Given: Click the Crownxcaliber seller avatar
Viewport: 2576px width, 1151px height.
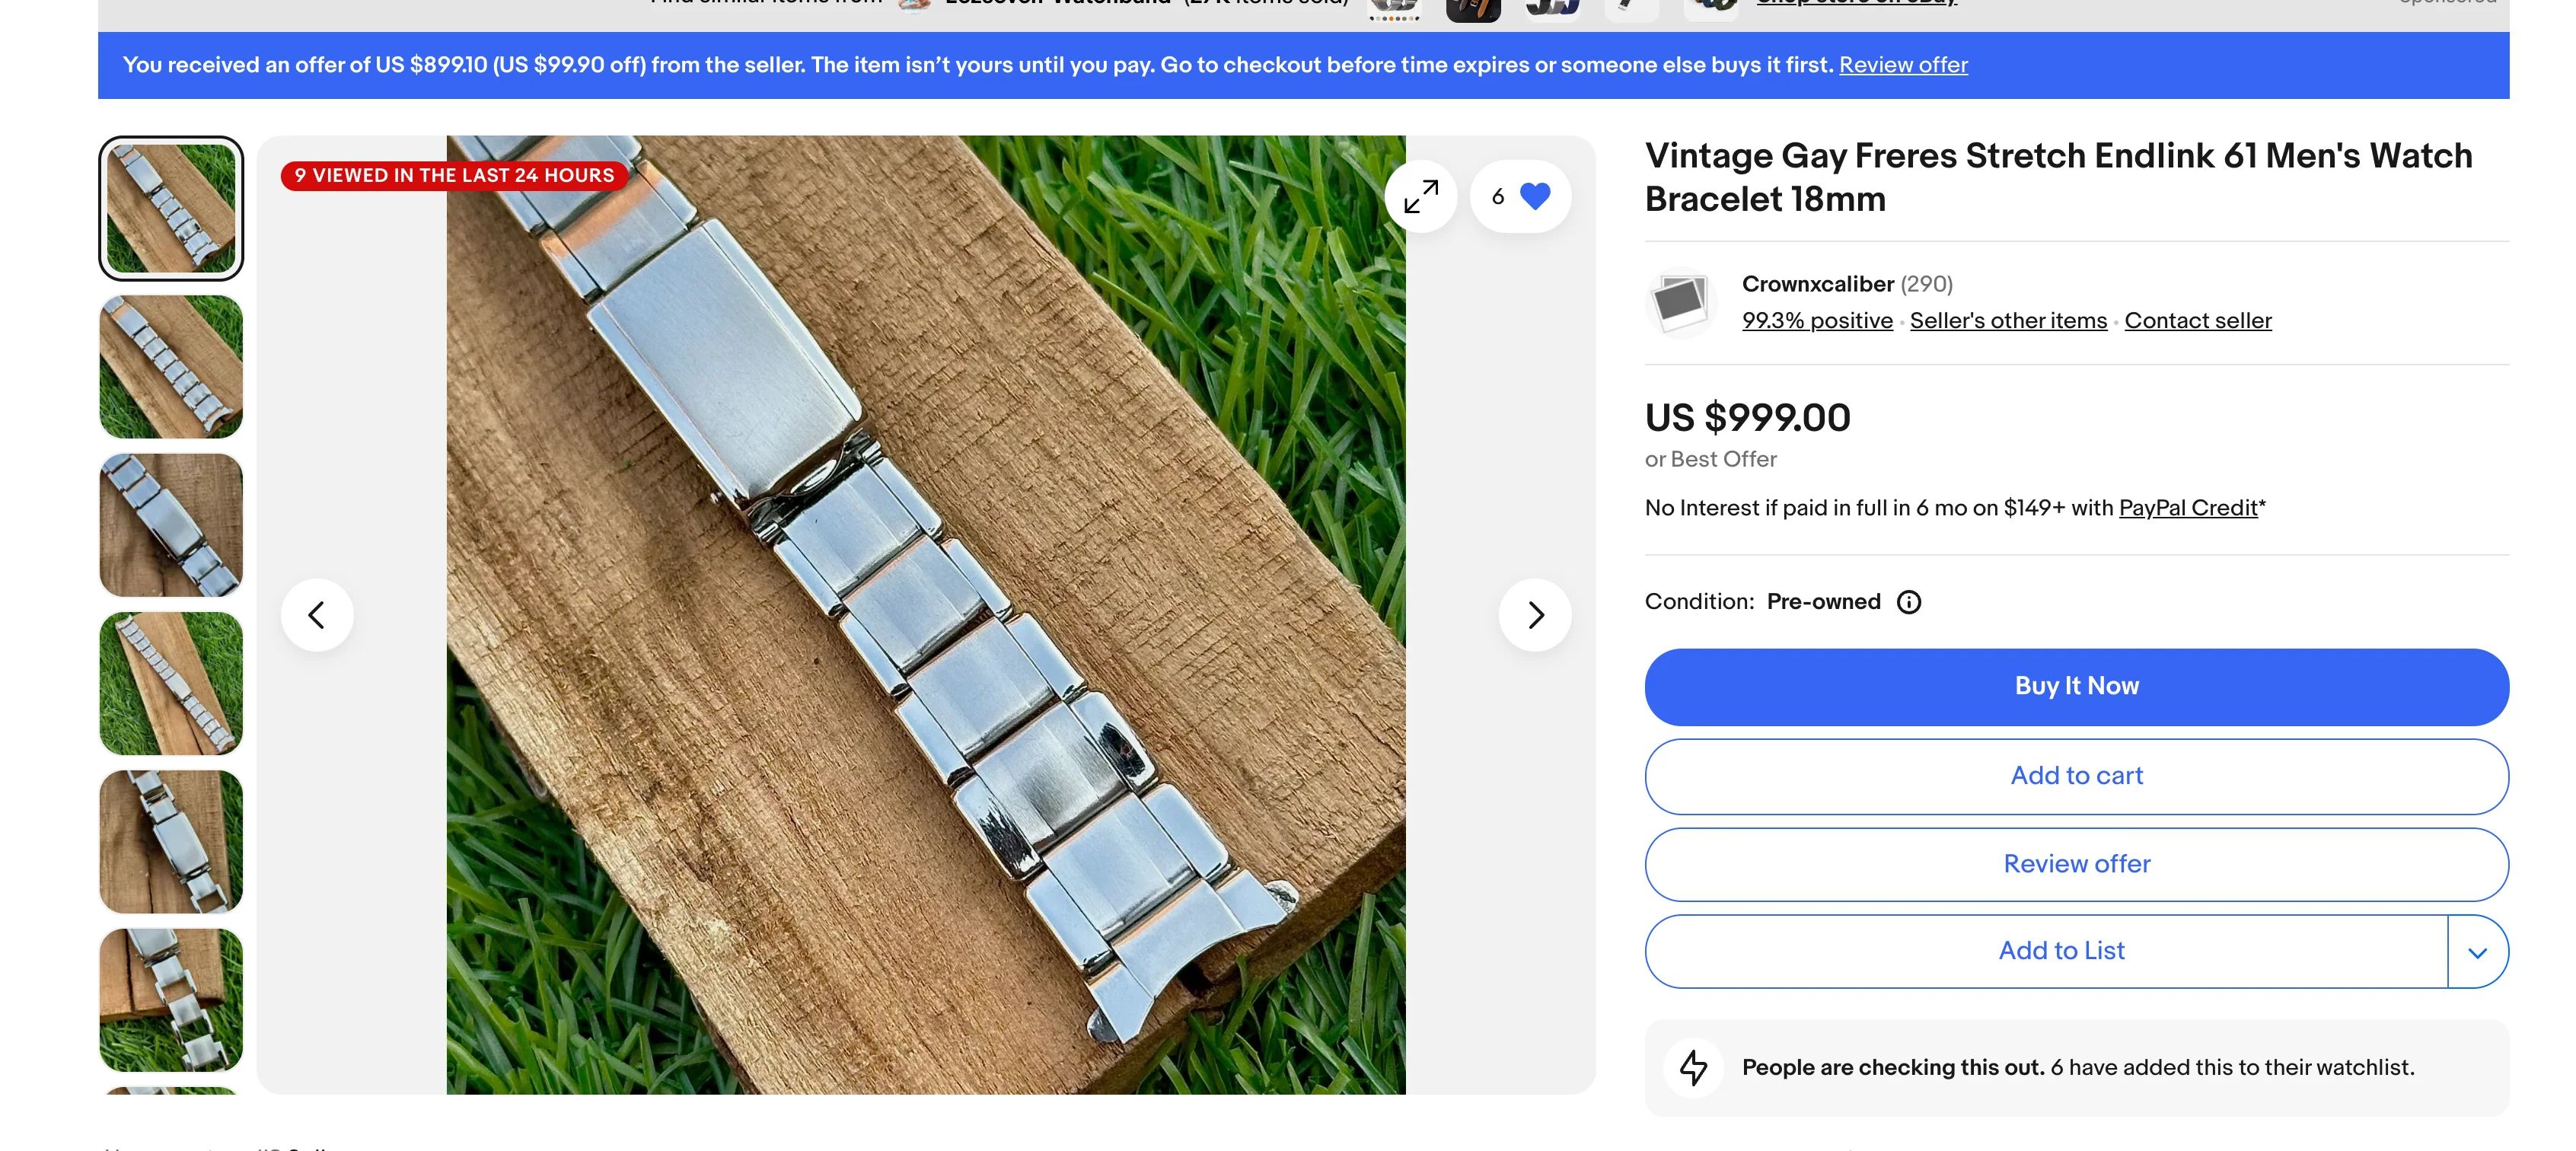Looking at the screenshot, I should pyautogui.click(x=1680, y=302).
